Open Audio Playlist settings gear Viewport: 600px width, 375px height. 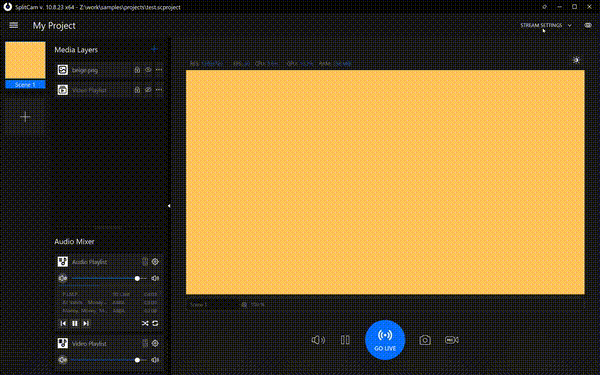click(155, 262)
